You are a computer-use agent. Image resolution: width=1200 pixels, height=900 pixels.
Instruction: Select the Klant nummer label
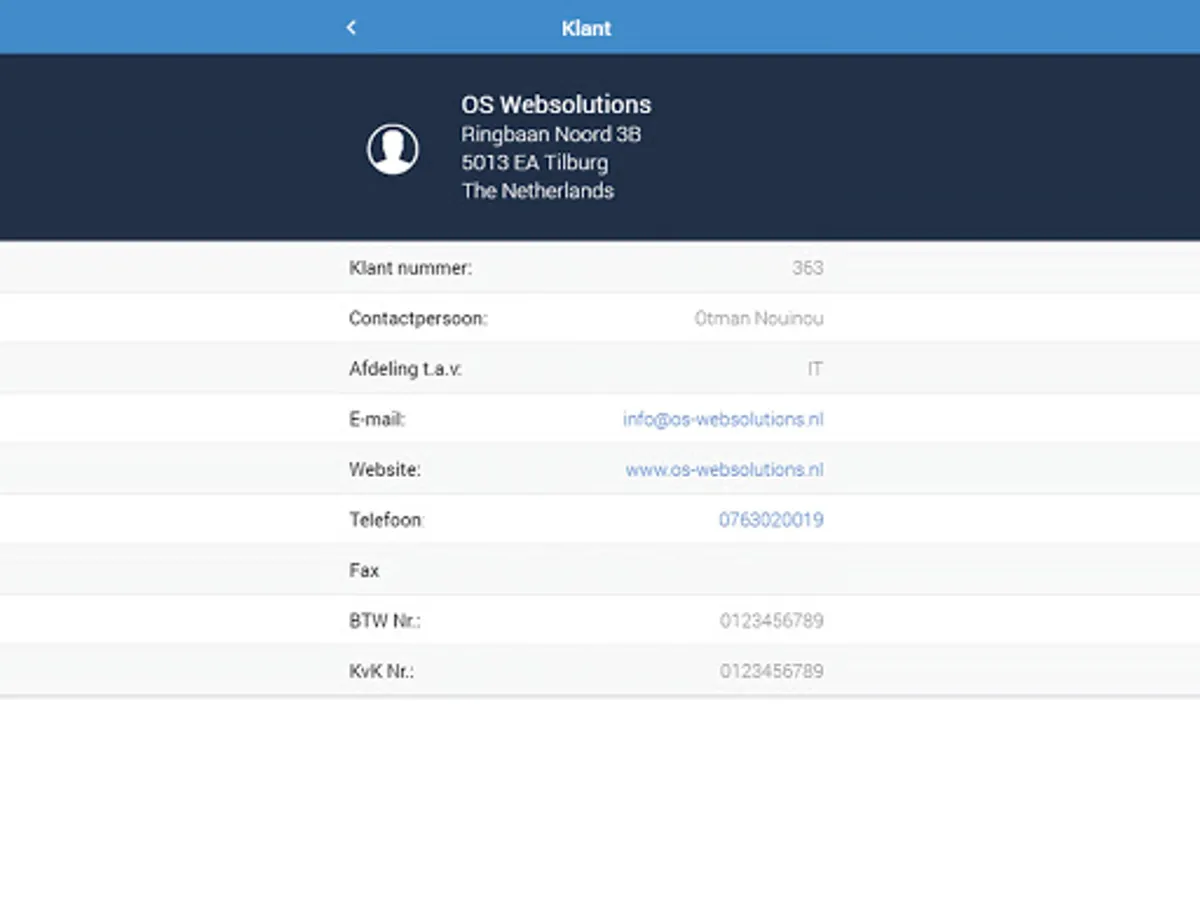pos(410,268)
